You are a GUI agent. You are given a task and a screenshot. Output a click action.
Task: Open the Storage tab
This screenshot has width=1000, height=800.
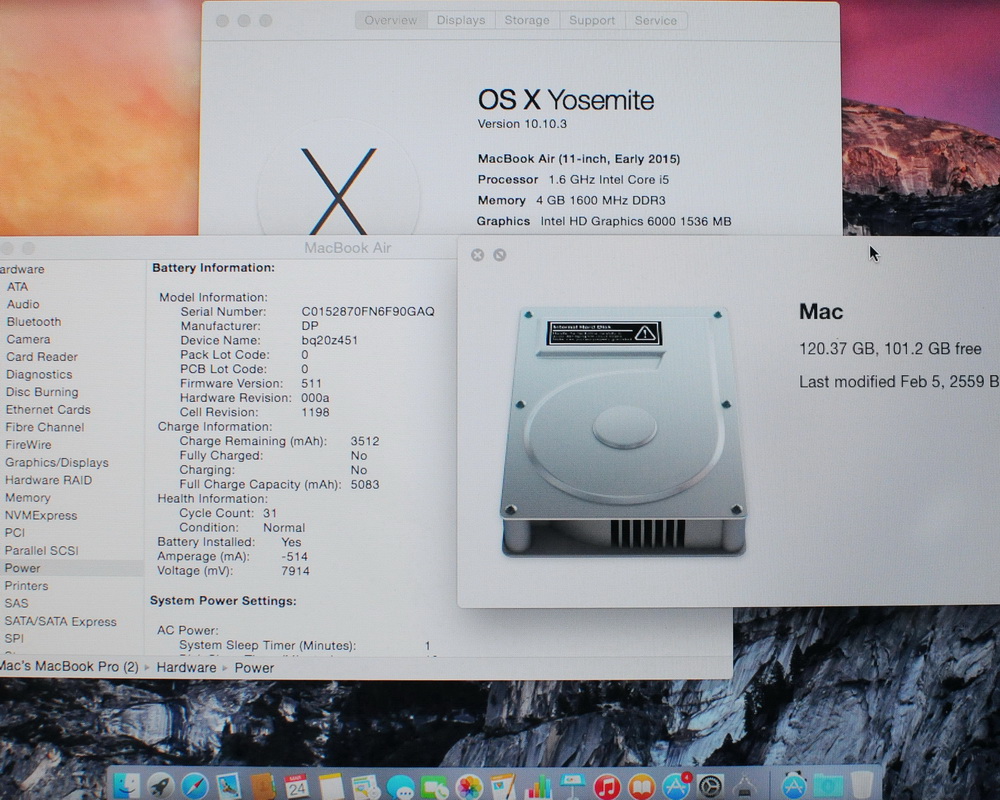pos(527,20)
